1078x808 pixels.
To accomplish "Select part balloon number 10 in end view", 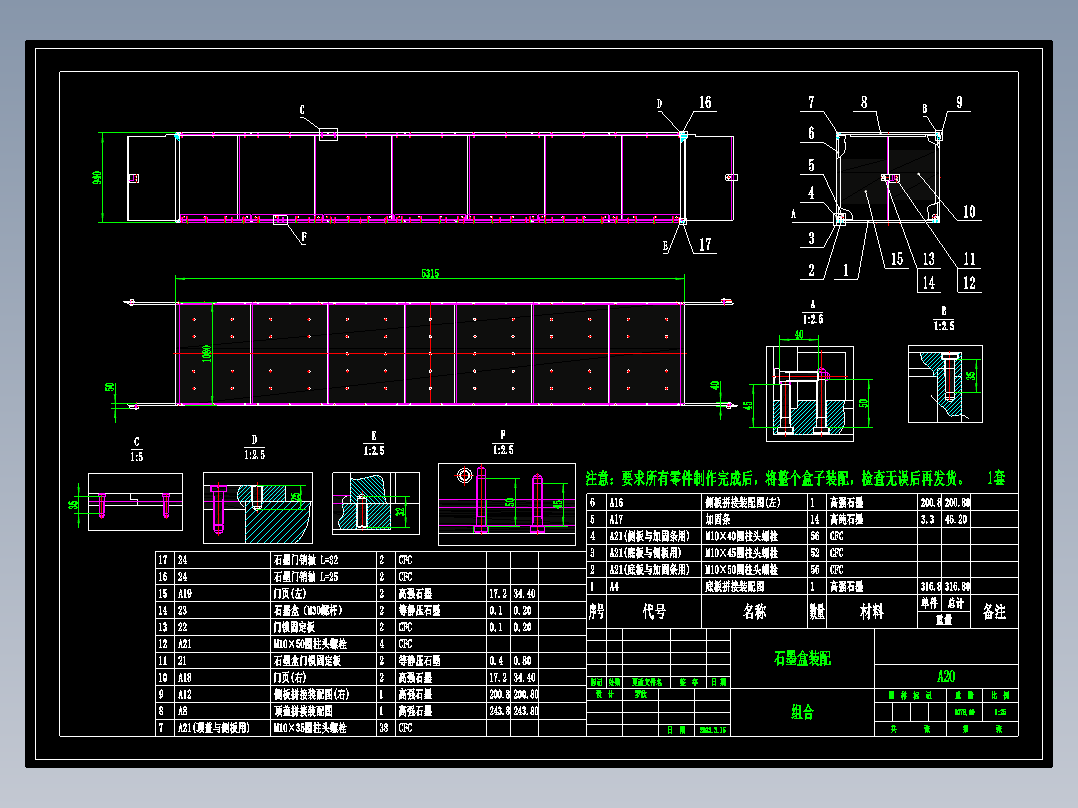I will [969, 212].
